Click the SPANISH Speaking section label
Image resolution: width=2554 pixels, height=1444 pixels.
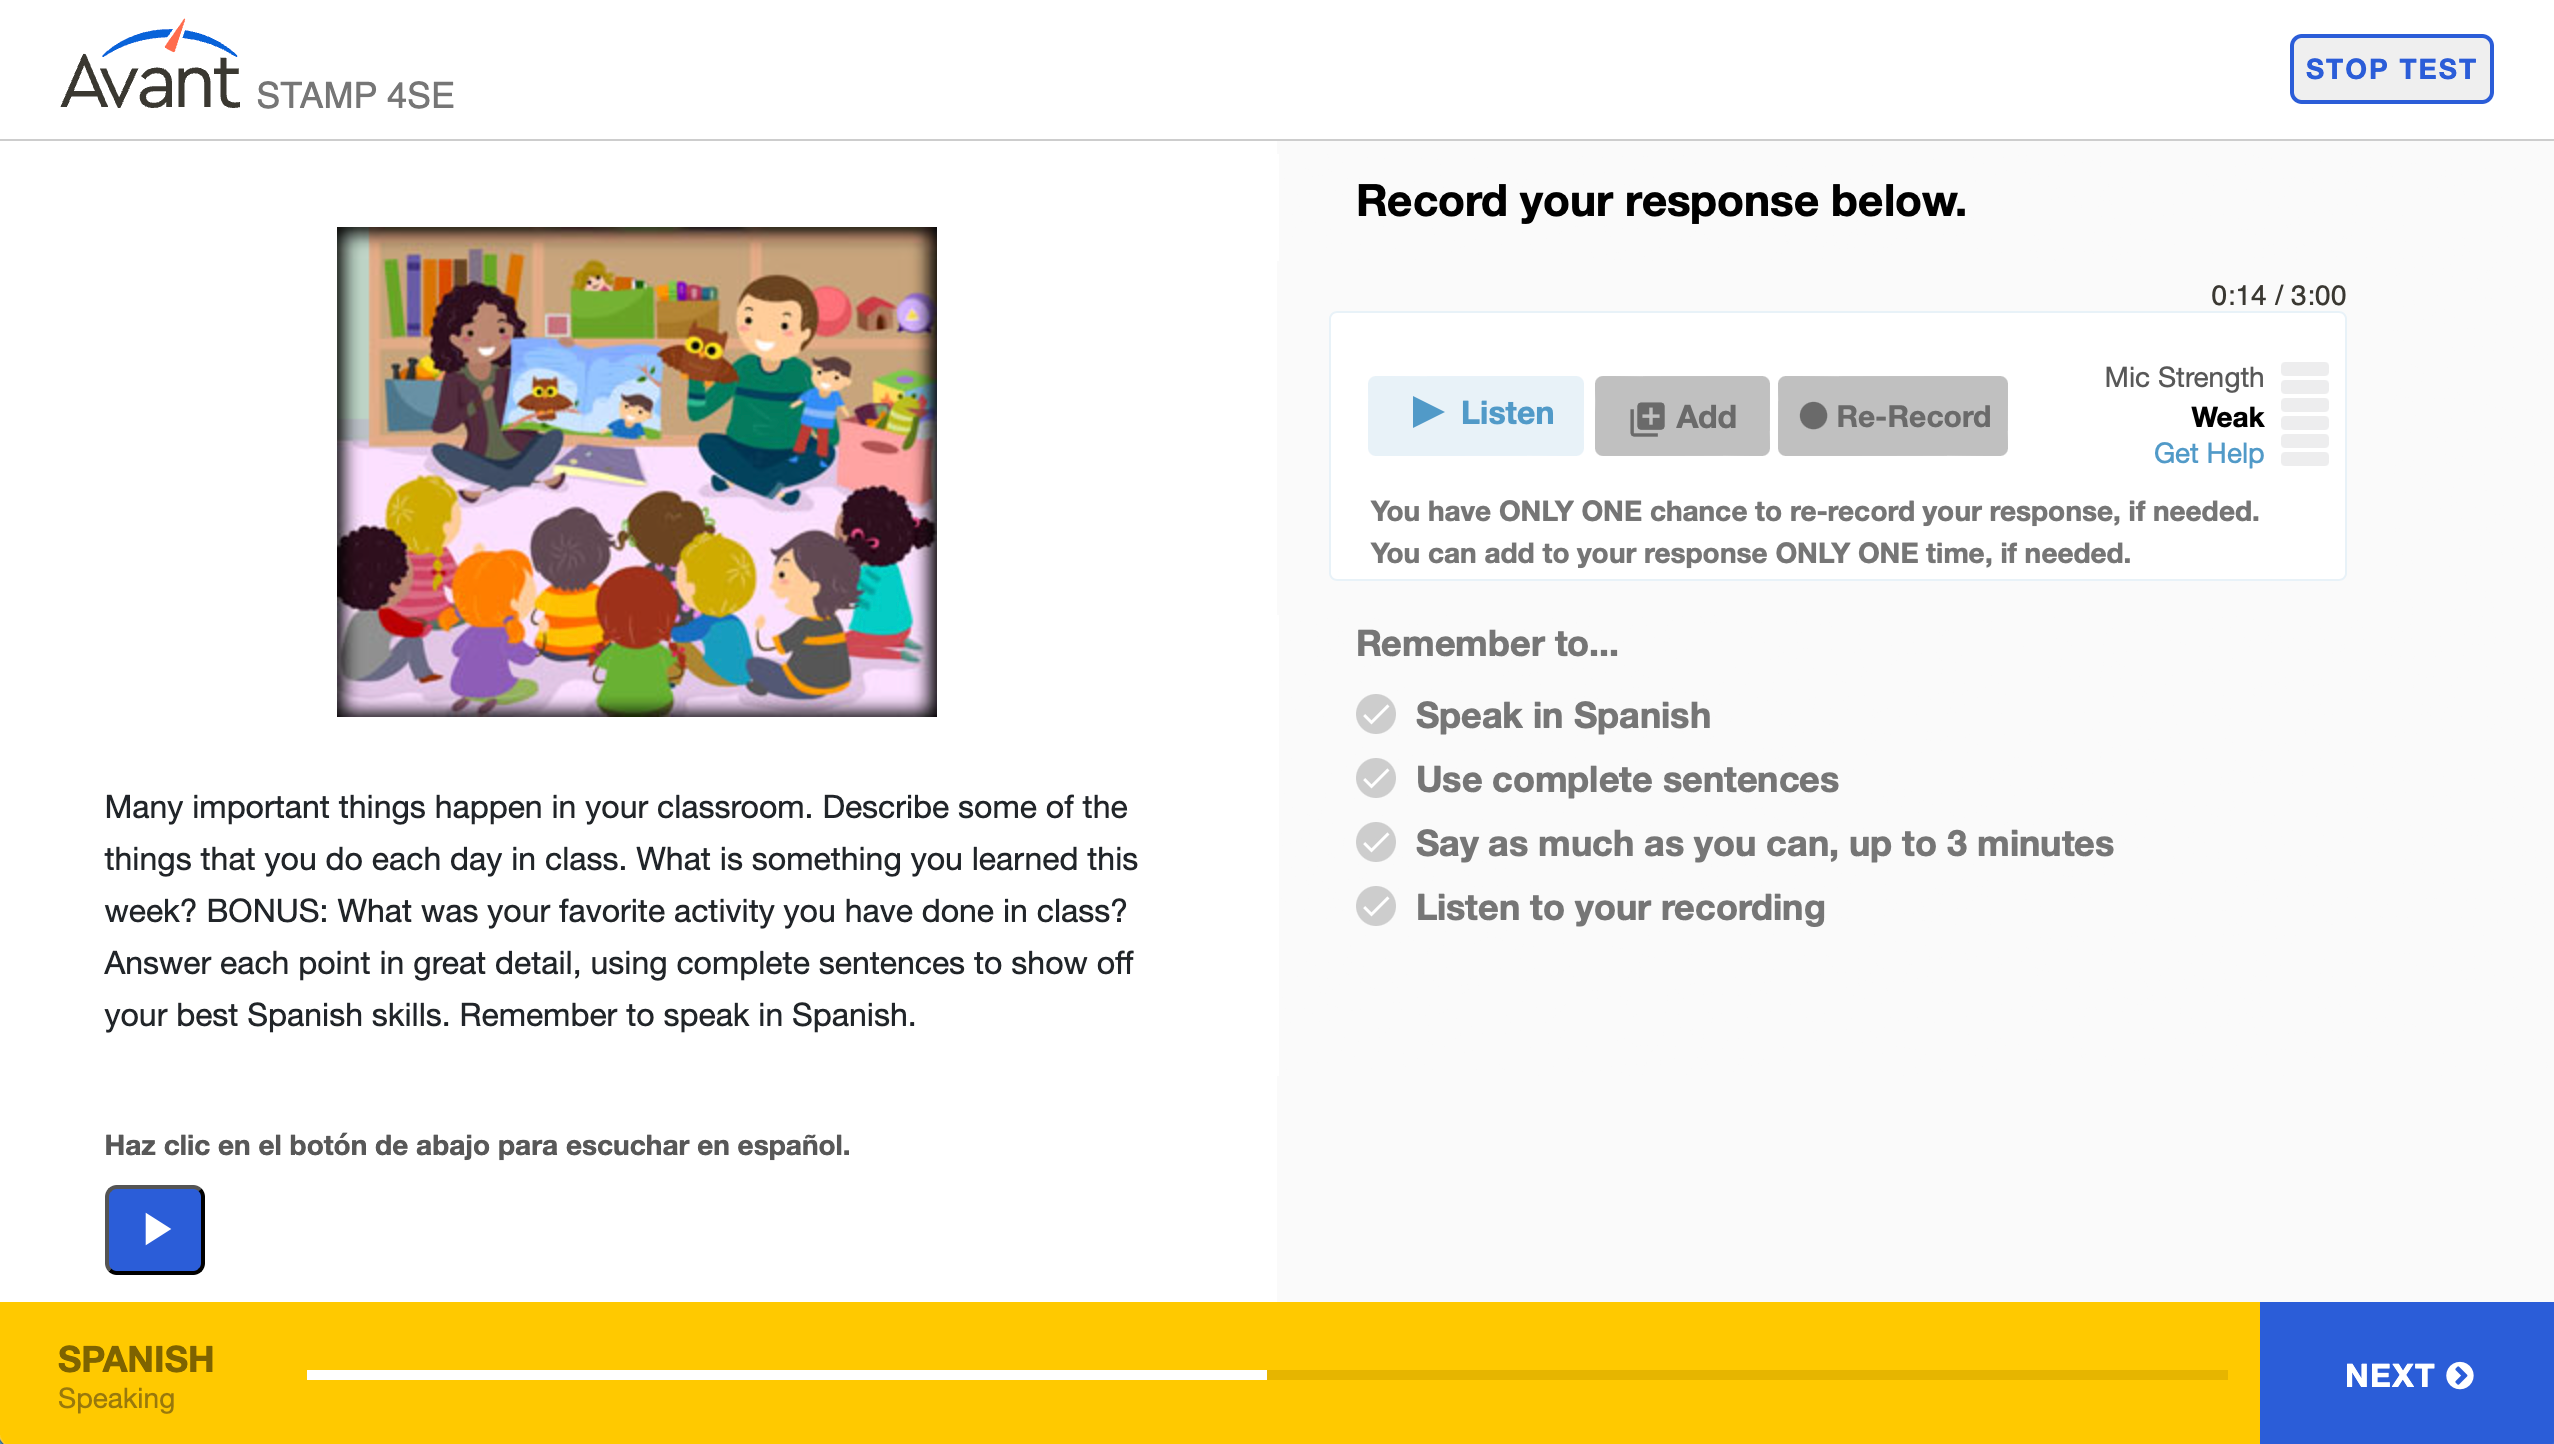click(x=136, y=1376)
